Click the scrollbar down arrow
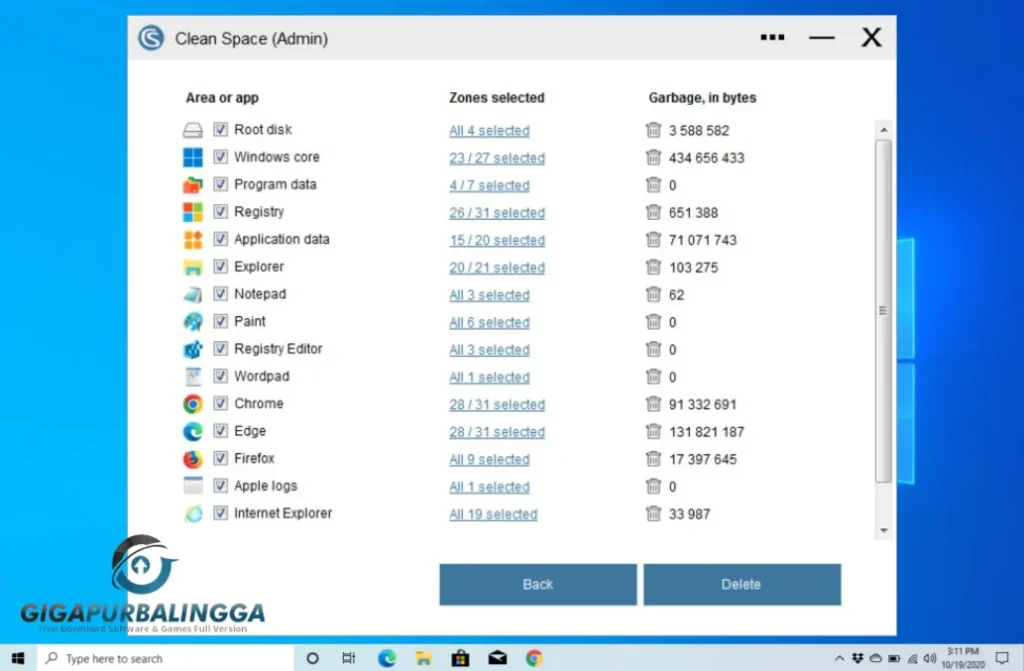Image resolution: width=1024 pixels, height=671 pixels. coord(883,528)
